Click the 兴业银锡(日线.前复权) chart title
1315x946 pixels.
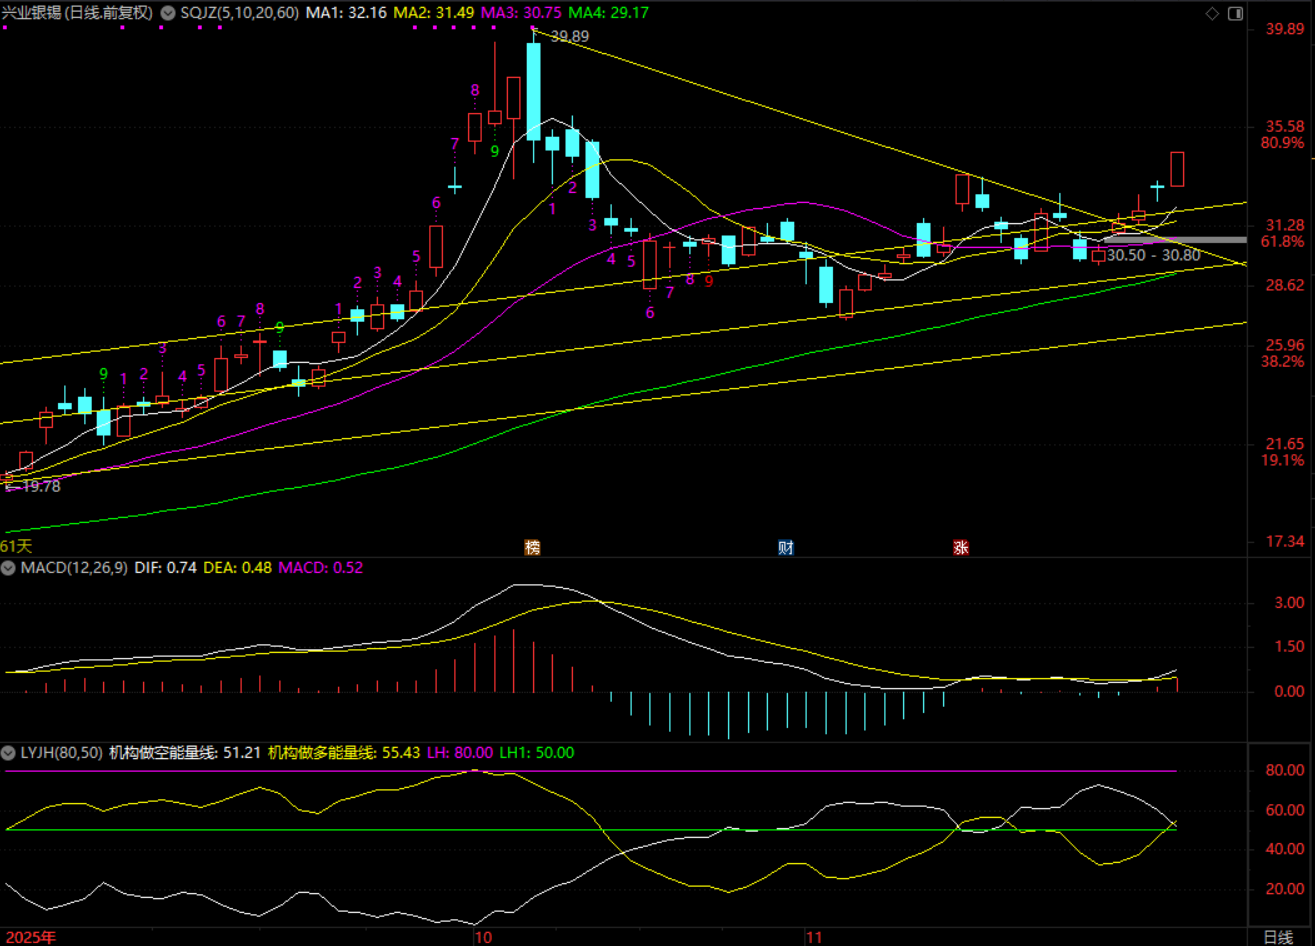click(x=78, y=13)
